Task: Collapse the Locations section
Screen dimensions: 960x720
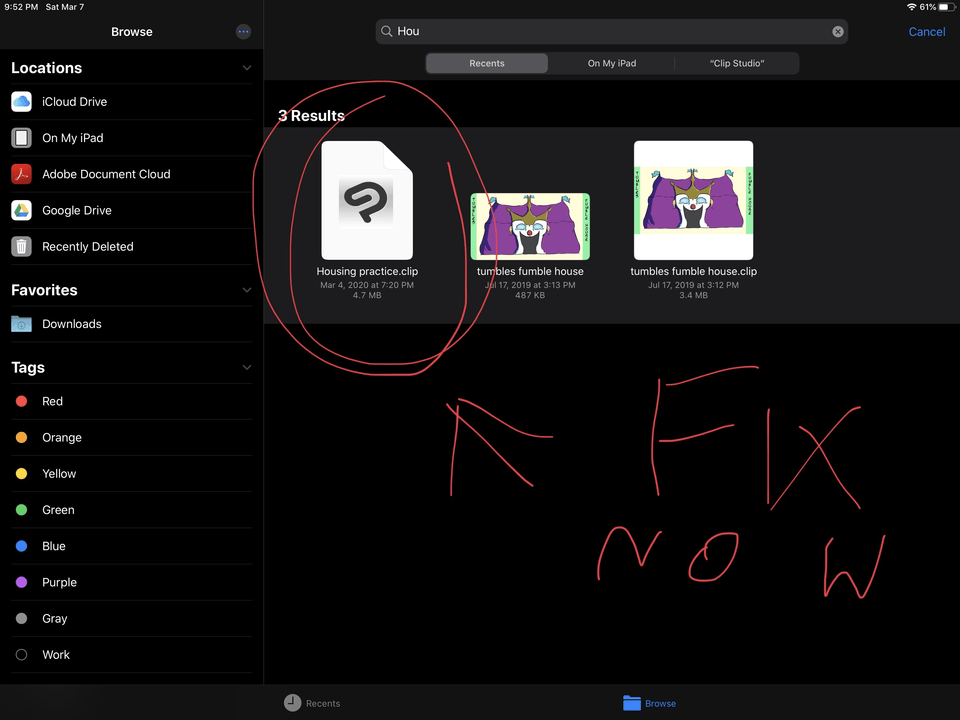Action: (x=247, y=68)
